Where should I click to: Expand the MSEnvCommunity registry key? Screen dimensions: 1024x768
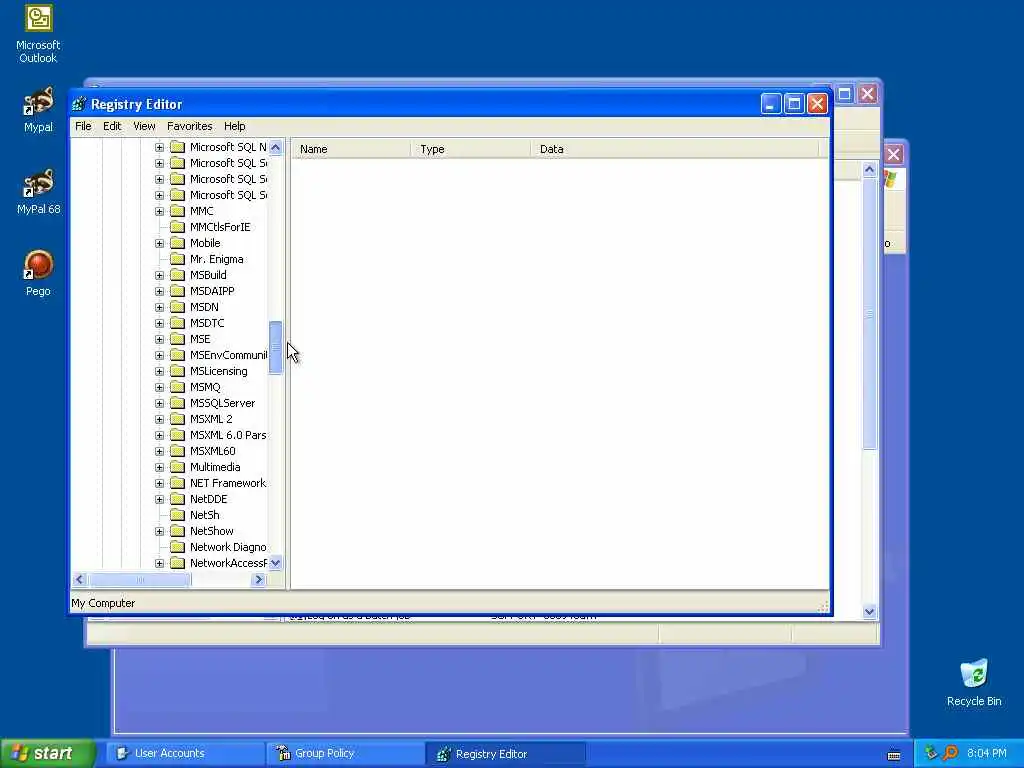pyautogui.click(x=159, y=355)
